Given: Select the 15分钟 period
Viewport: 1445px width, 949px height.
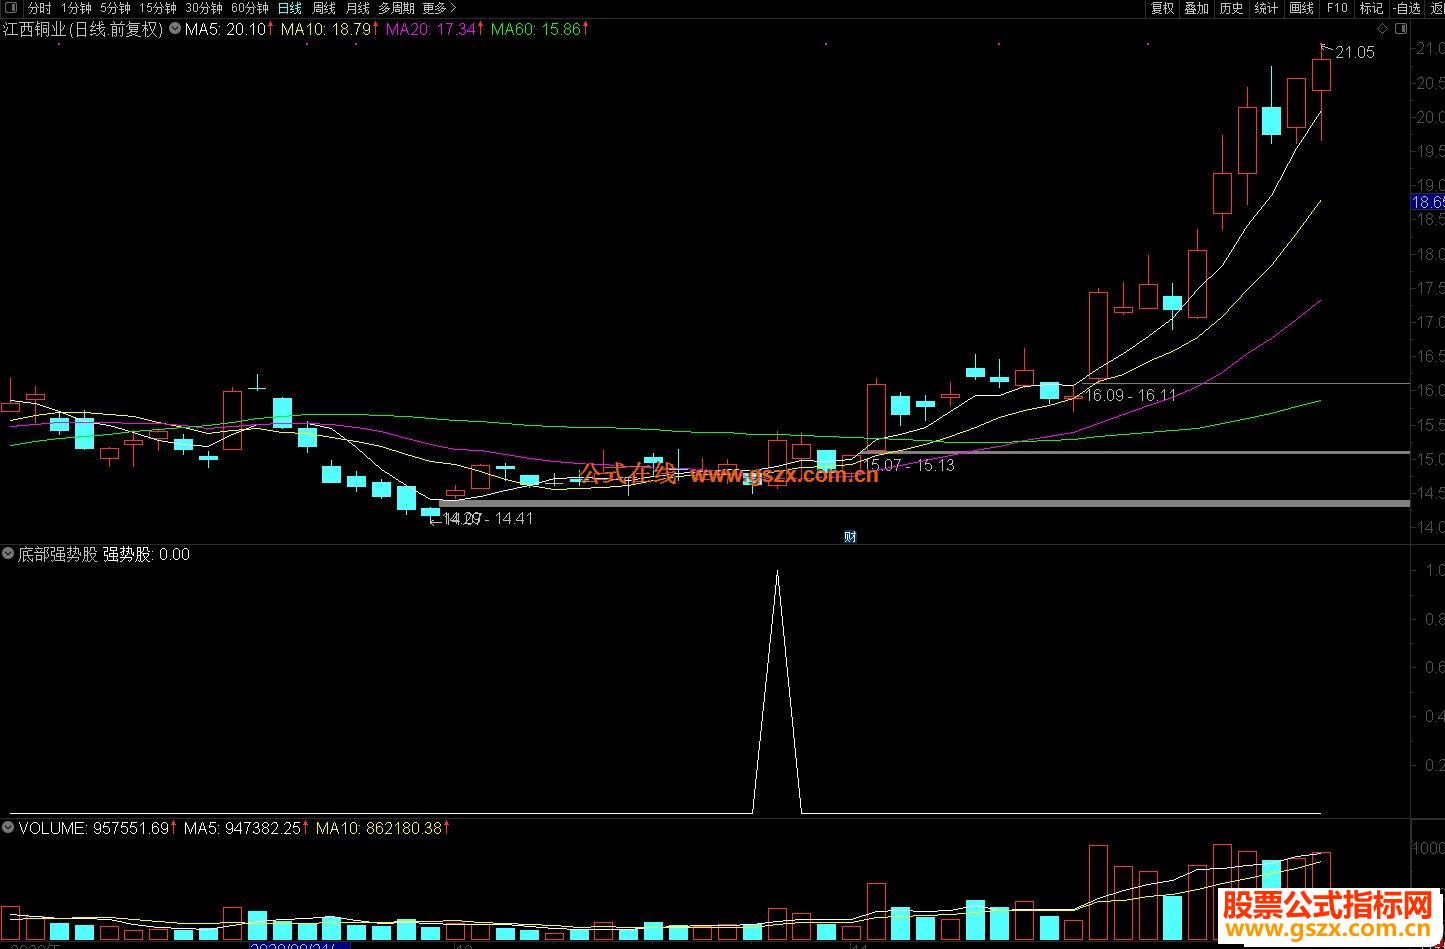Looking at the screenshot, I should tap(157, 8).
